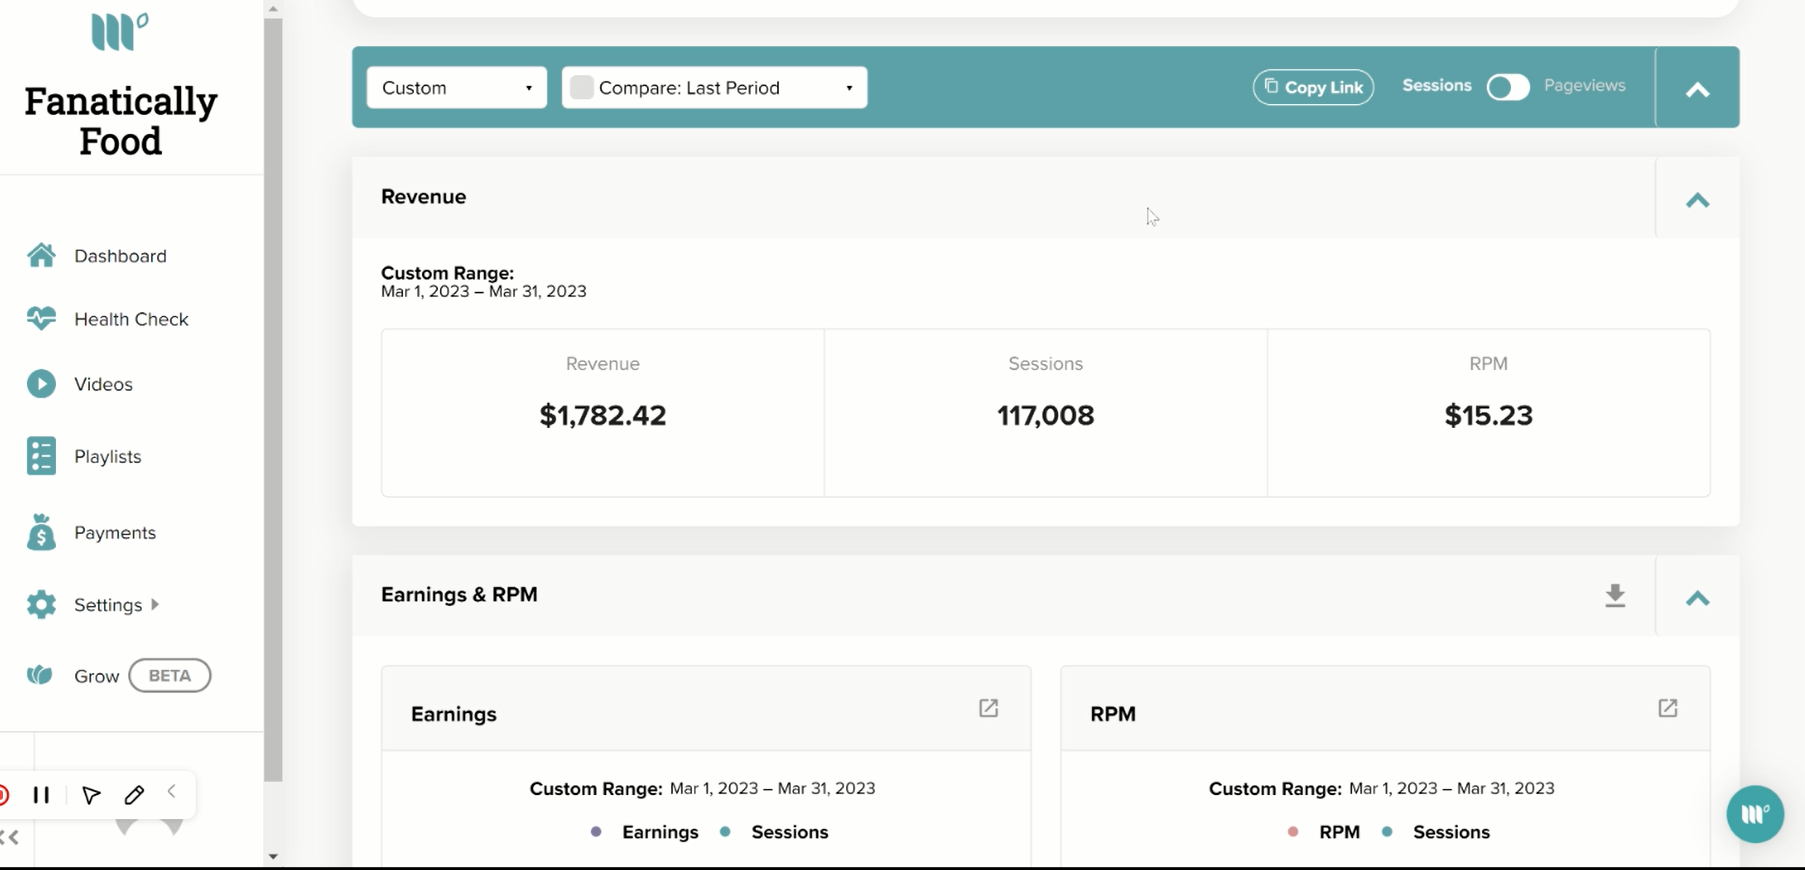Open the Dashboard home icon

pyautogui.click(x=41, y=255)
